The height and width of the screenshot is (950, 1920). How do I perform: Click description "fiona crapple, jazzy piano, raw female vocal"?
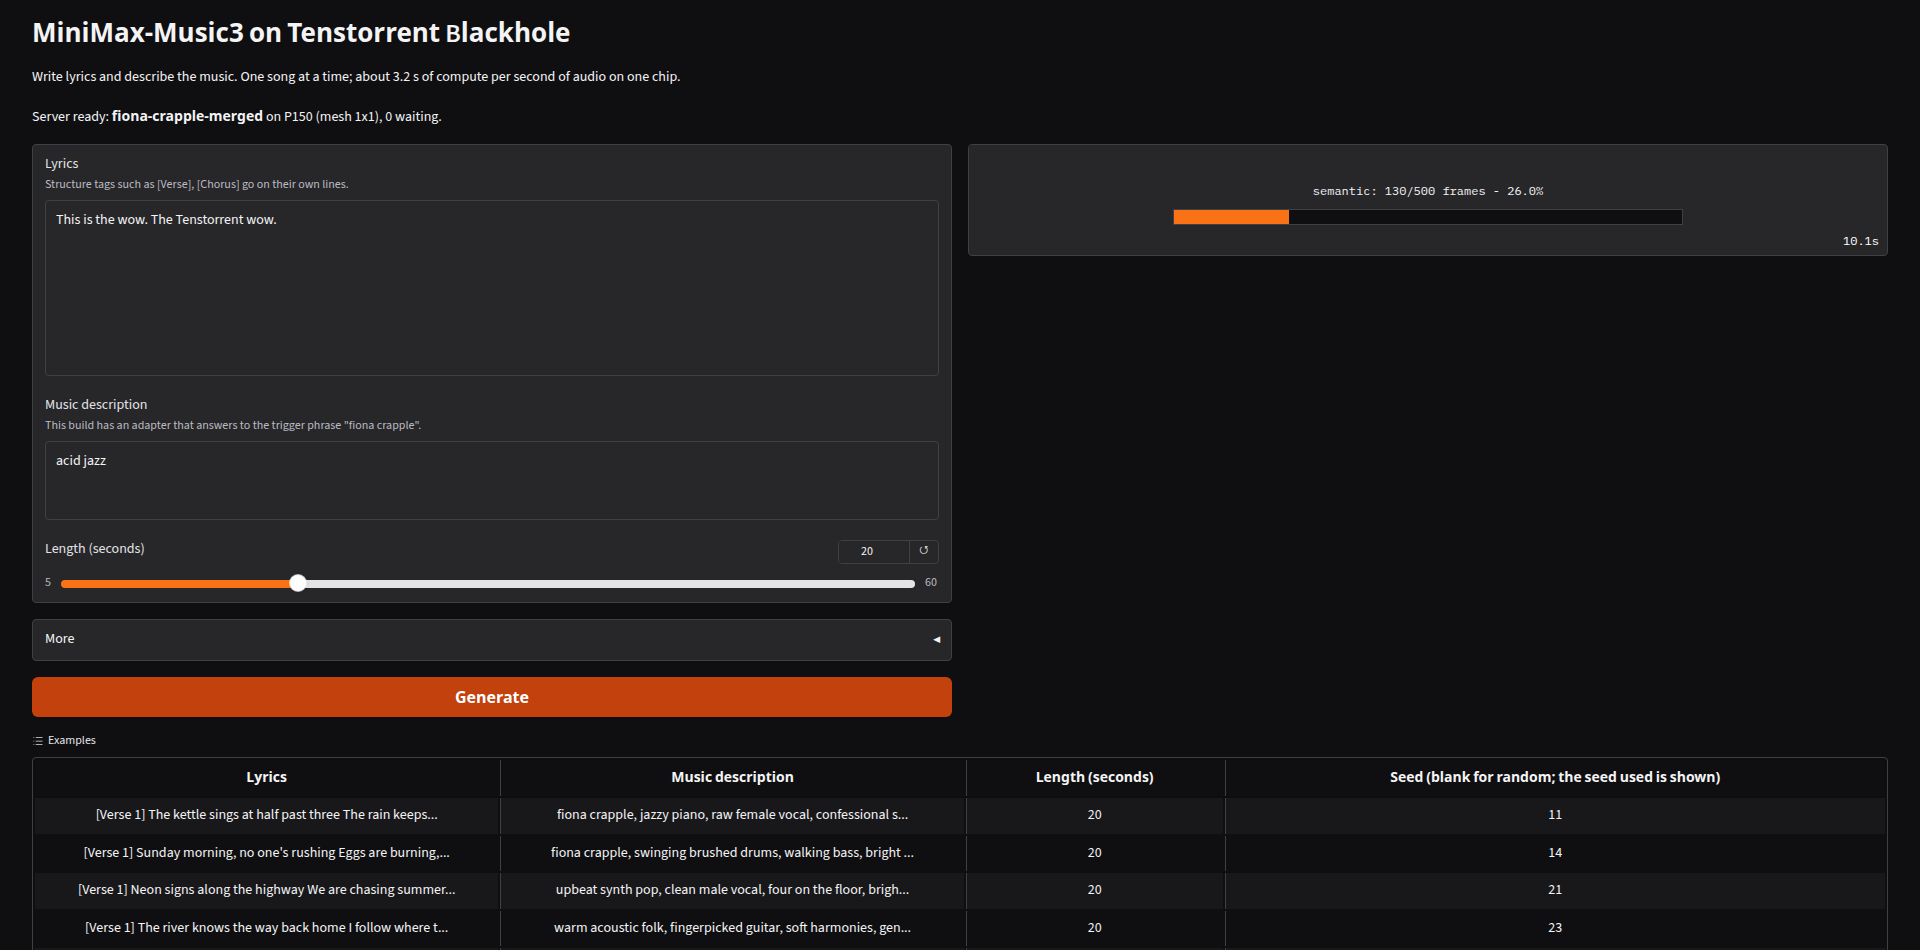coord(733,815)
